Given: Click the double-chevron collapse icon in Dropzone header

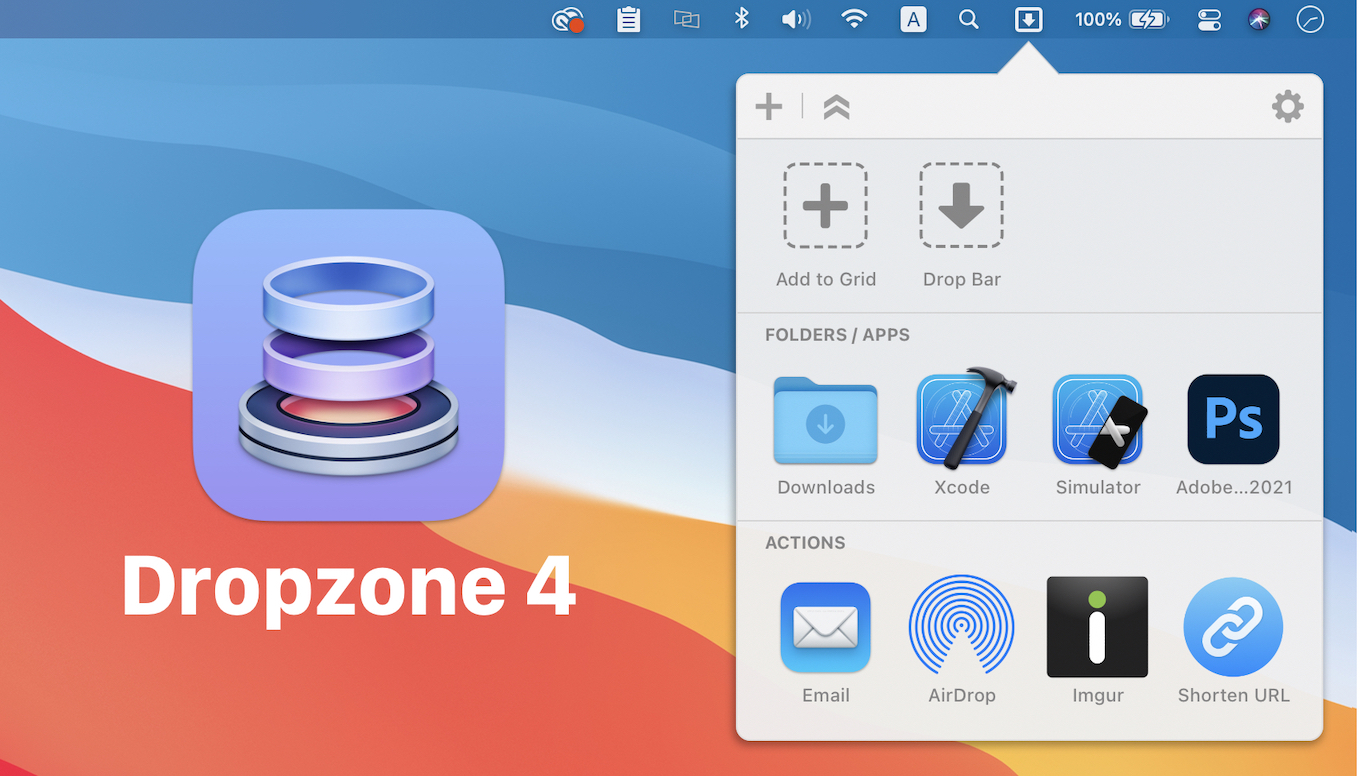Looking at the screenshot, I should point(836,107).
